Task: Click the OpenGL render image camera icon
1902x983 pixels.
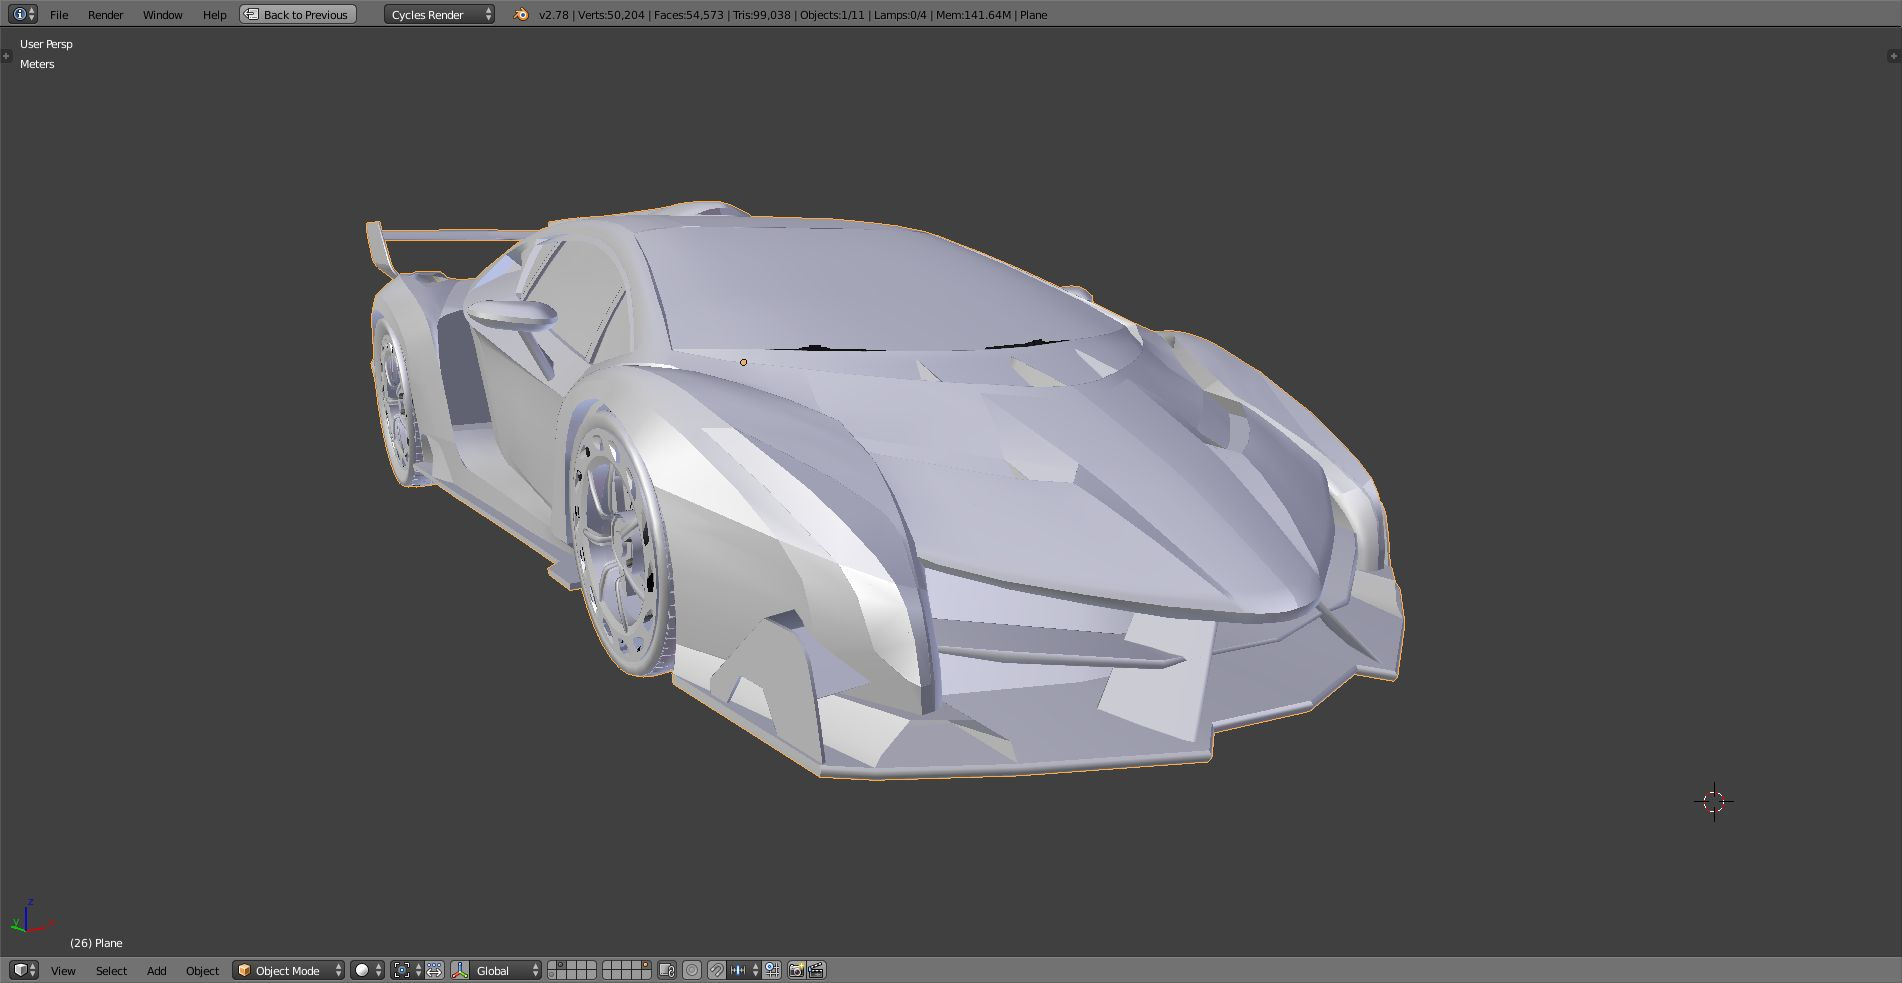Action: [797, 970]
